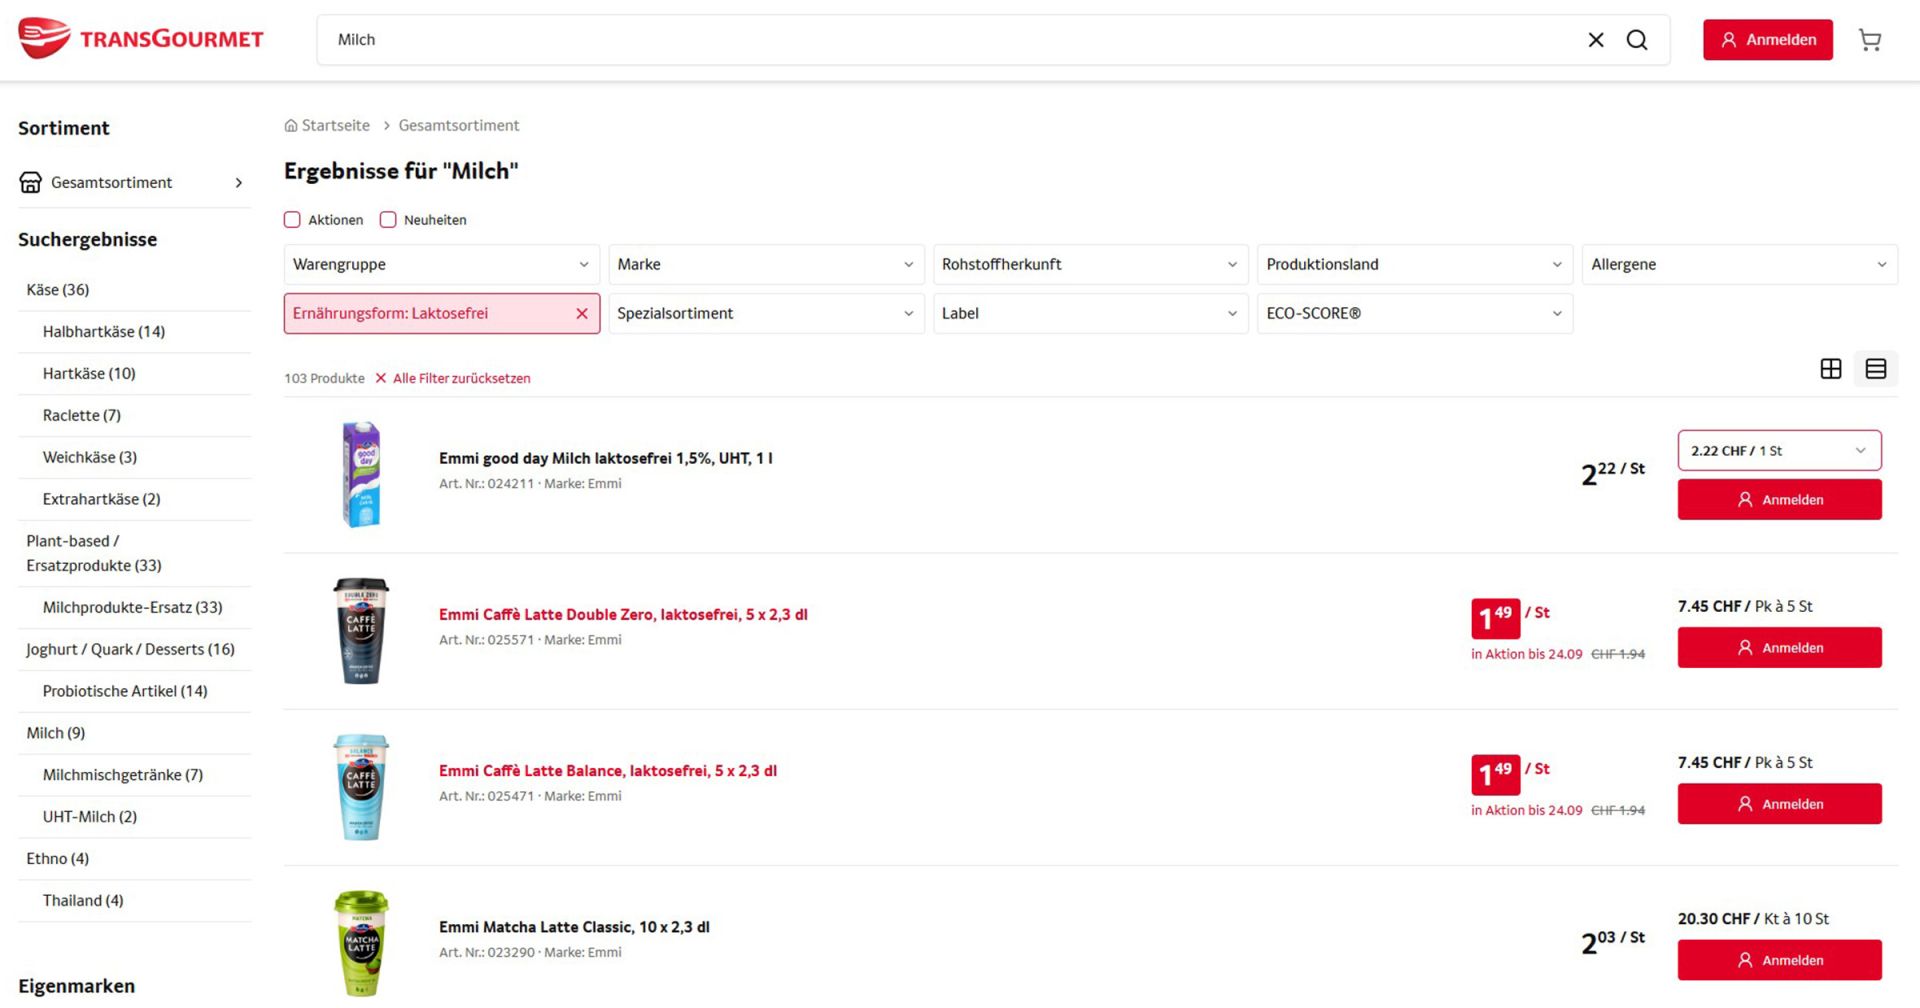Expand the Rohstoffherkunft dropdown
The image size is (1920, 1008).
coord(1090,265)
